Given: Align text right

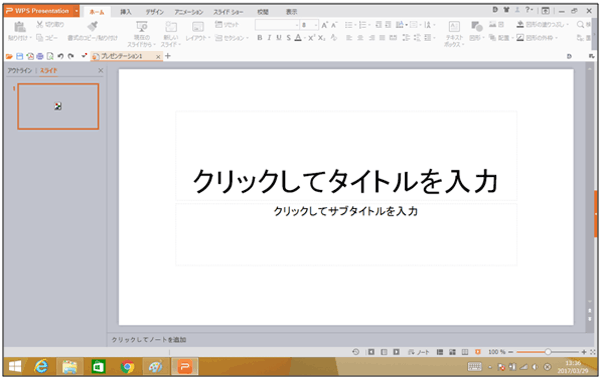Looking at the screenshot, I should [372, 37].
